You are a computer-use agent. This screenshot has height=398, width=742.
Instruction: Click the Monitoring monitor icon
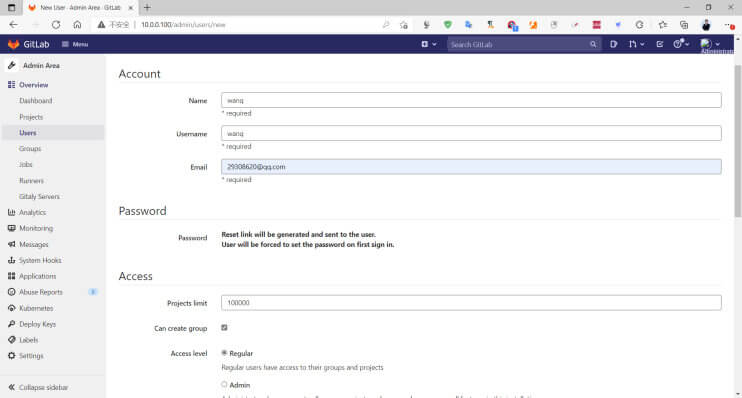pyautogui.click(x=11, y=228)
